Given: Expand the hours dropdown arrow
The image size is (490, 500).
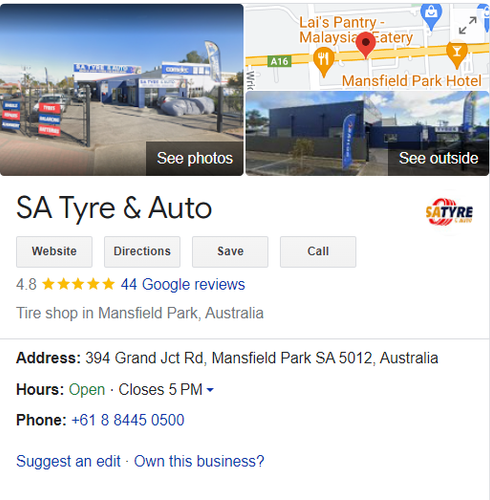Looking at the screenshot, I should point(210,389).
